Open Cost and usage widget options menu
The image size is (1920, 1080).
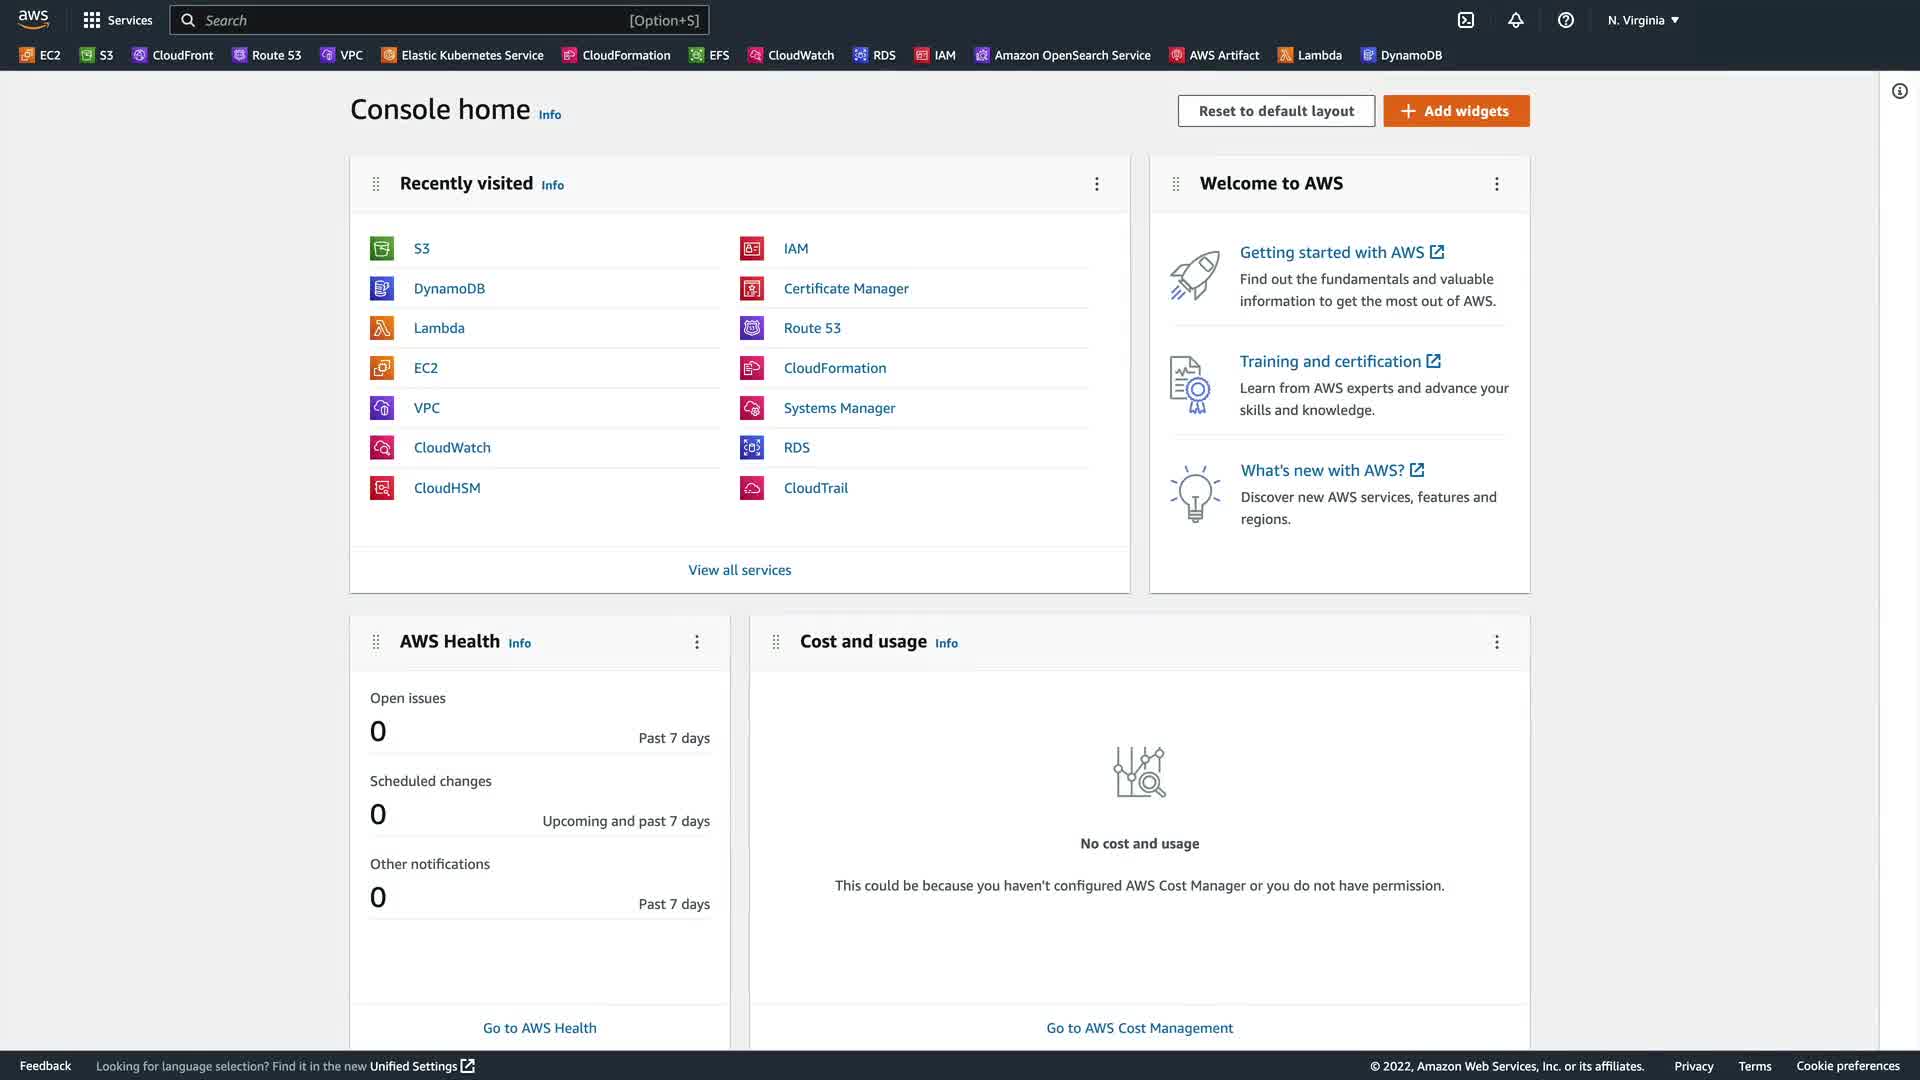[1496, 642]
